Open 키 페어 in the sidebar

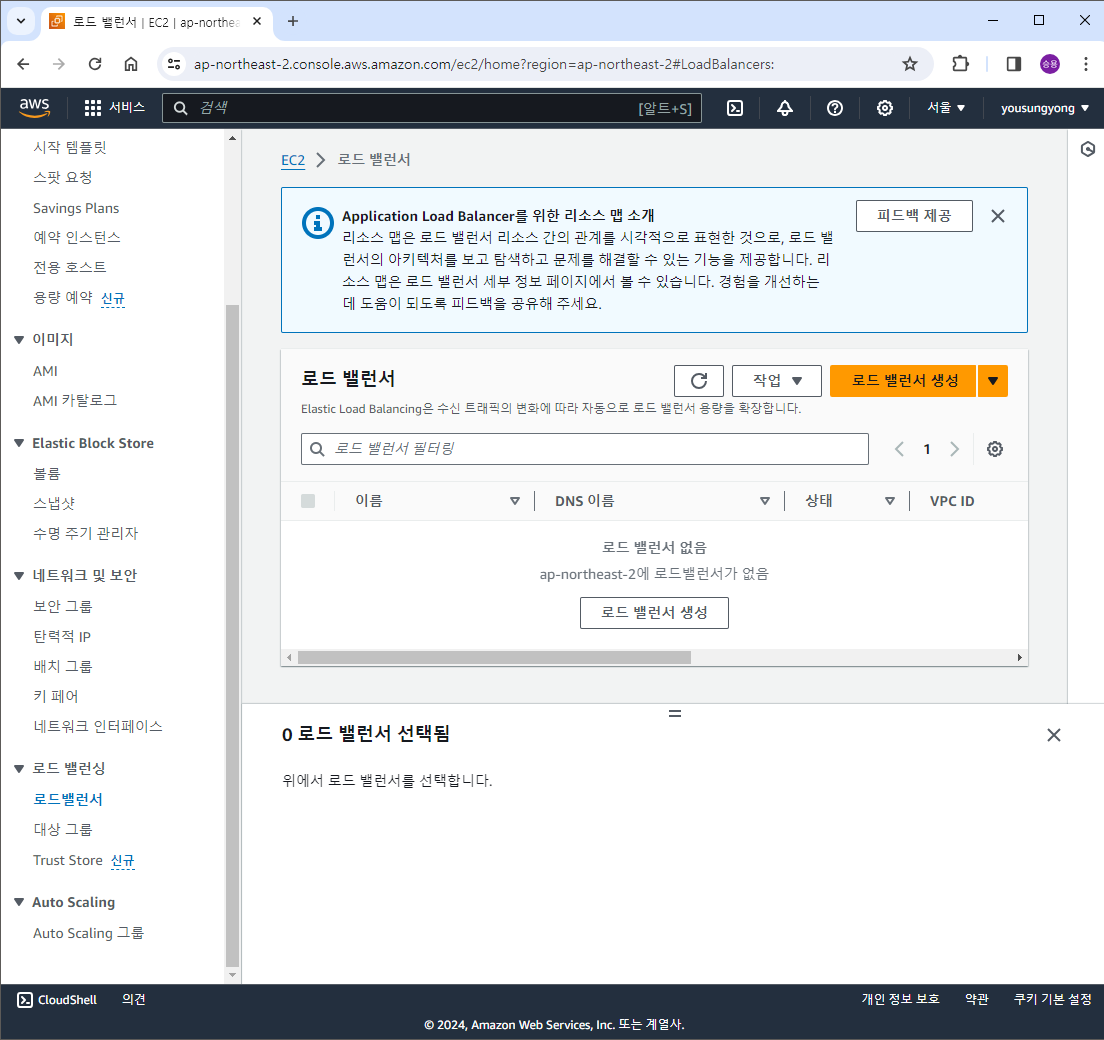point(56,696)
